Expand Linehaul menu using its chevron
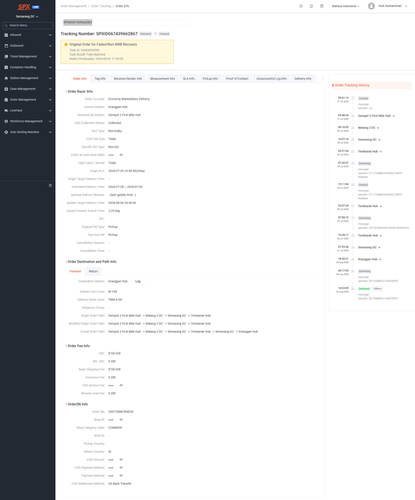Image resolution: width=415 pixels, height=500 pixels. pyautogui.click(x=50, y=110)
